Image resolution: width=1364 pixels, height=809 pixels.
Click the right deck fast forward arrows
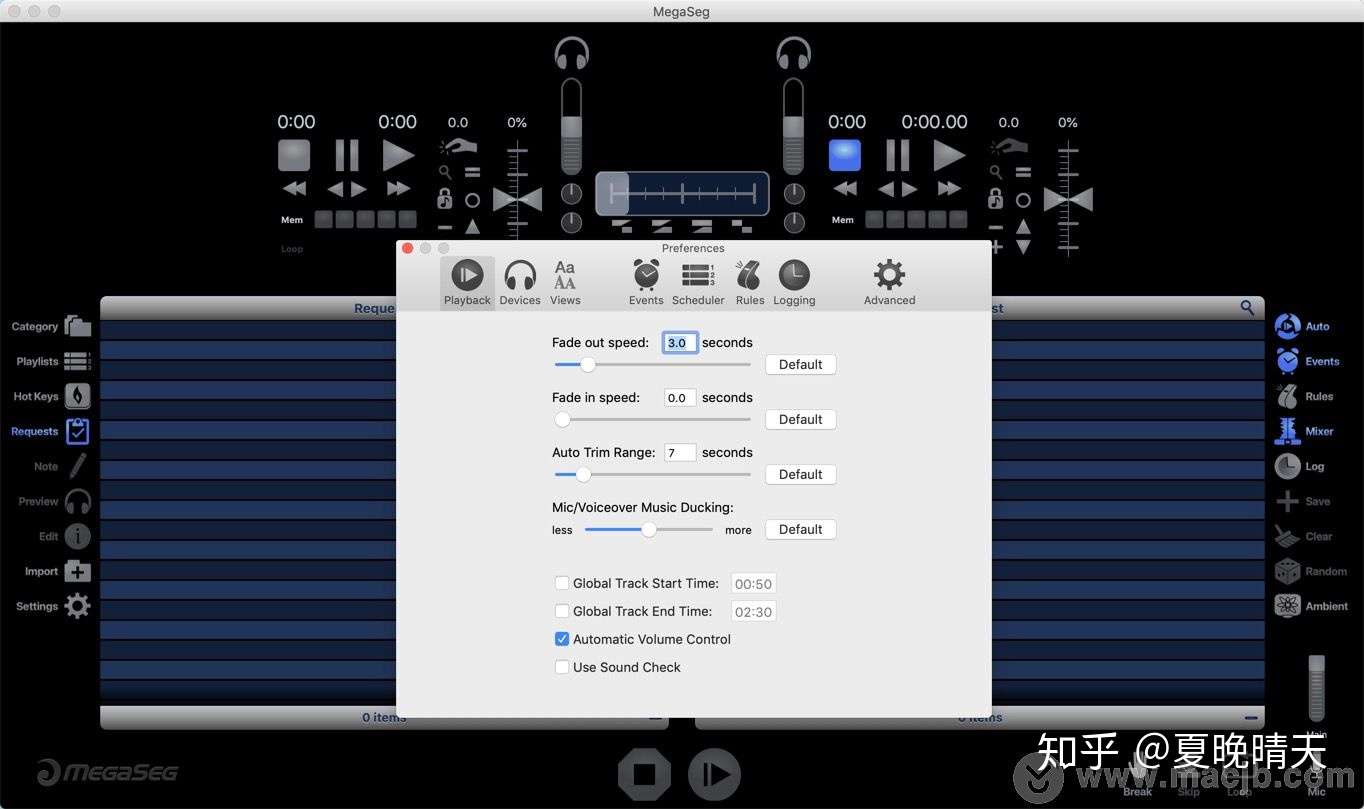pyautogui.click(x=949, y=188)
